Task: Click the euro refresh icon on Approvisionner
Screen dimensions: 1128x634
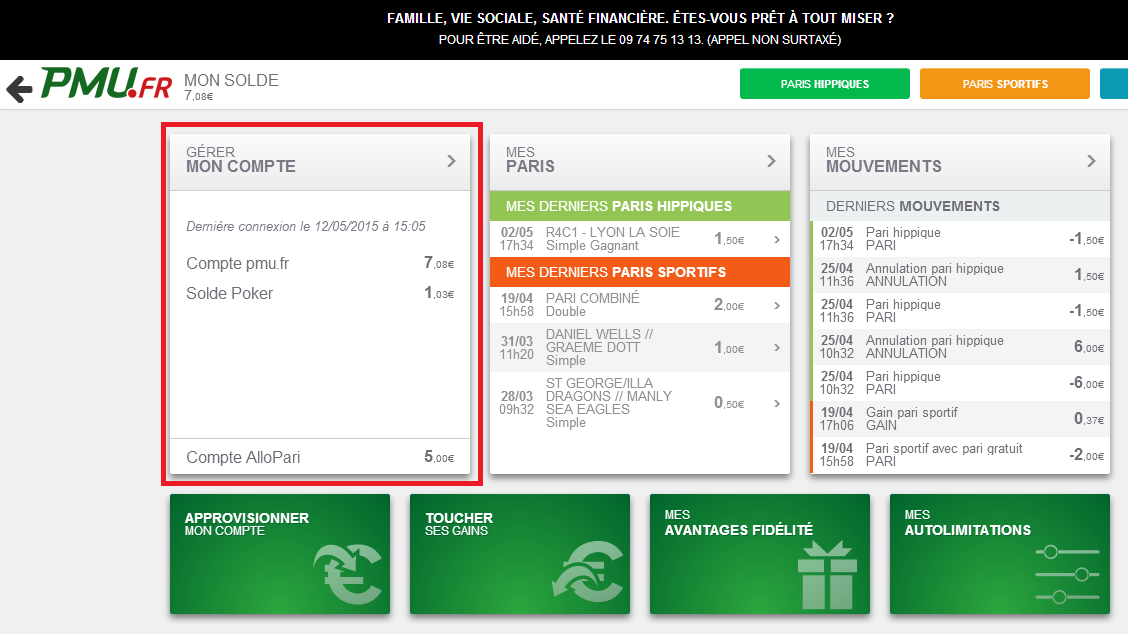Action: pos(347,573)
